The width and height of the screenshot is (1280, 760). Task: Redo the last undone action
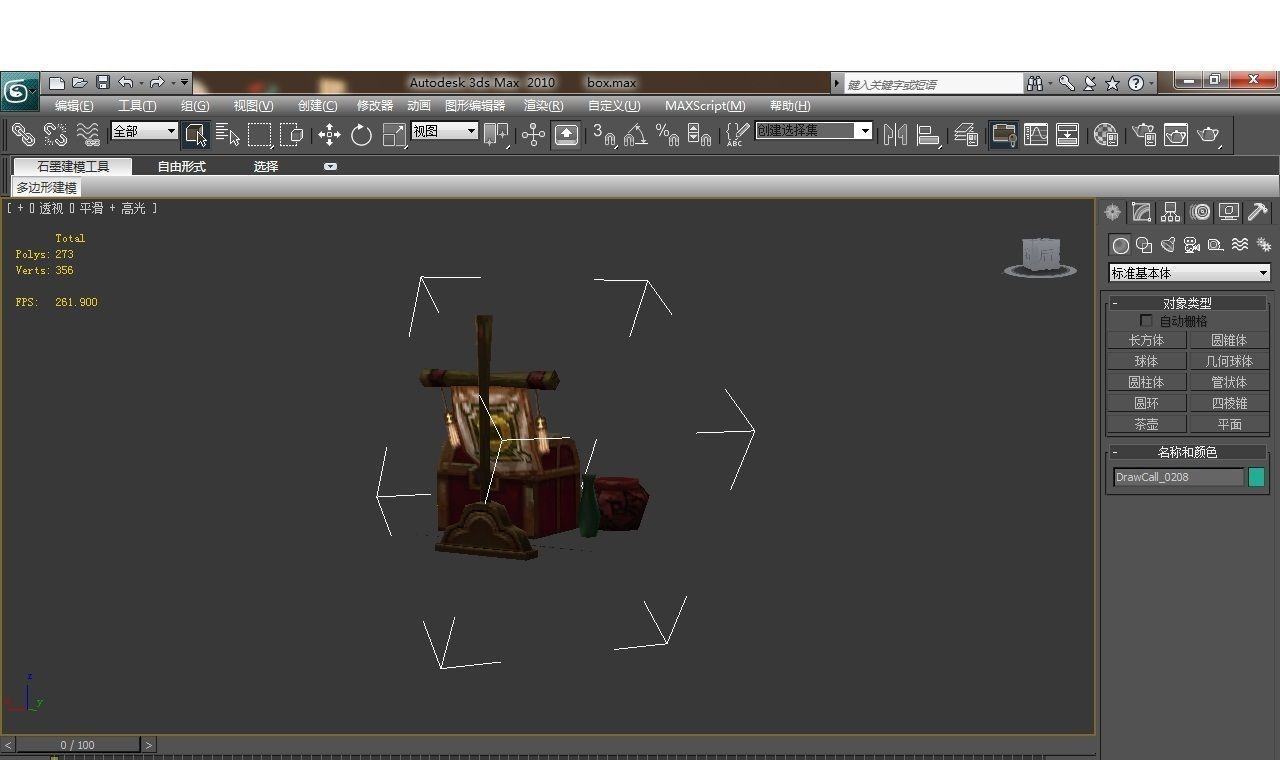coord(157,83)
